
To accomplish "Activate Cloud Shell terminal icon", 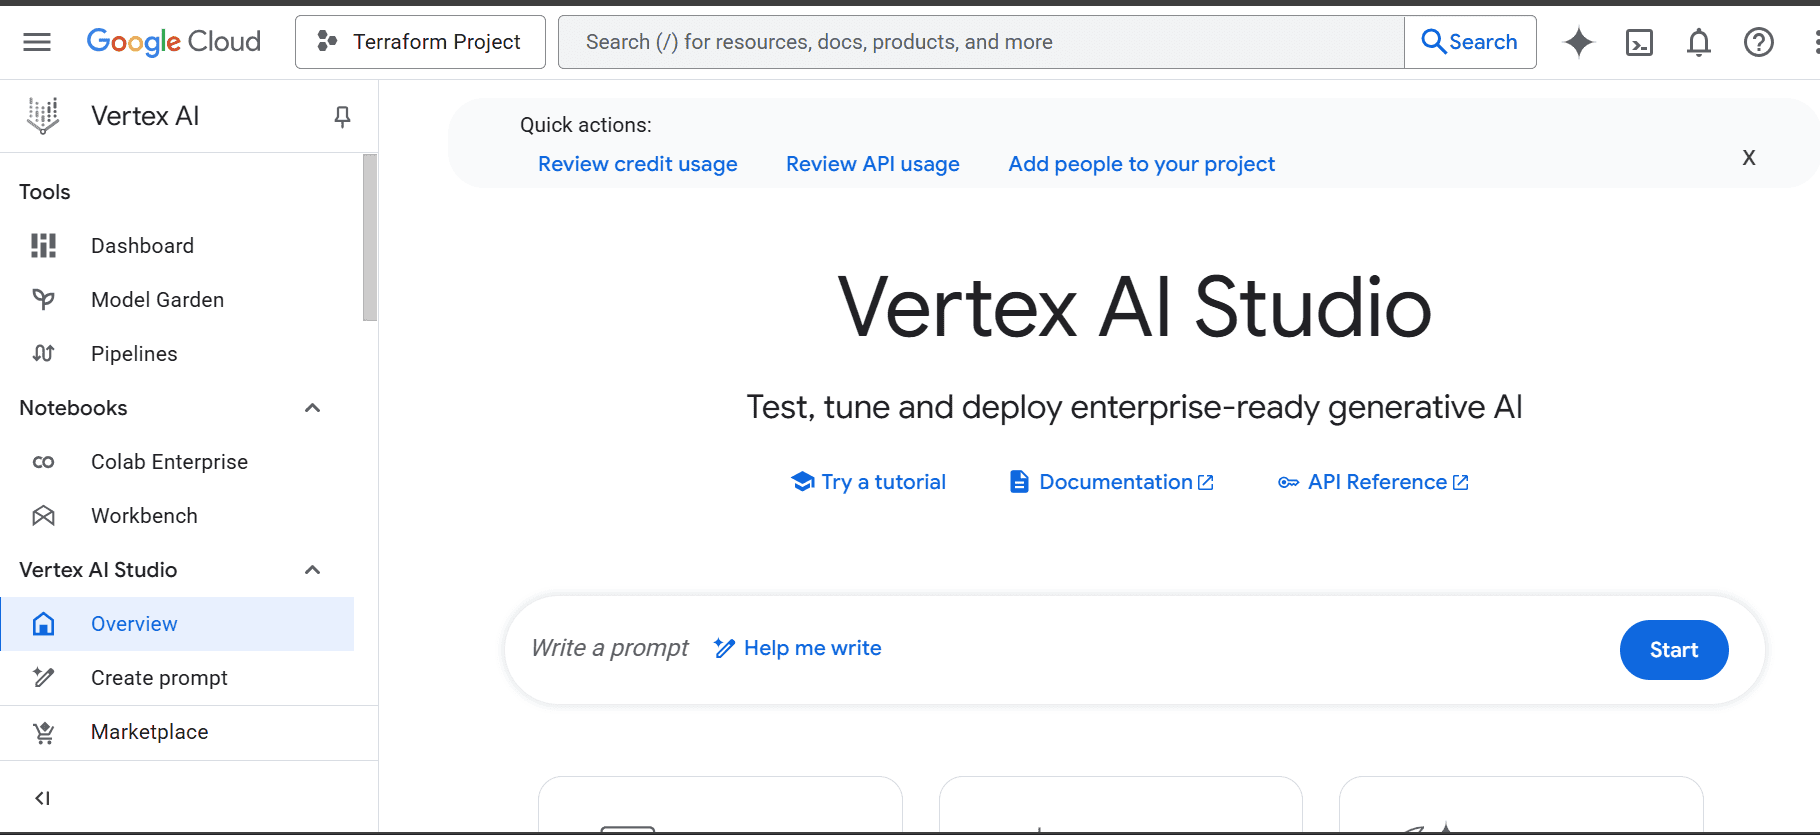I will 1639,42.
